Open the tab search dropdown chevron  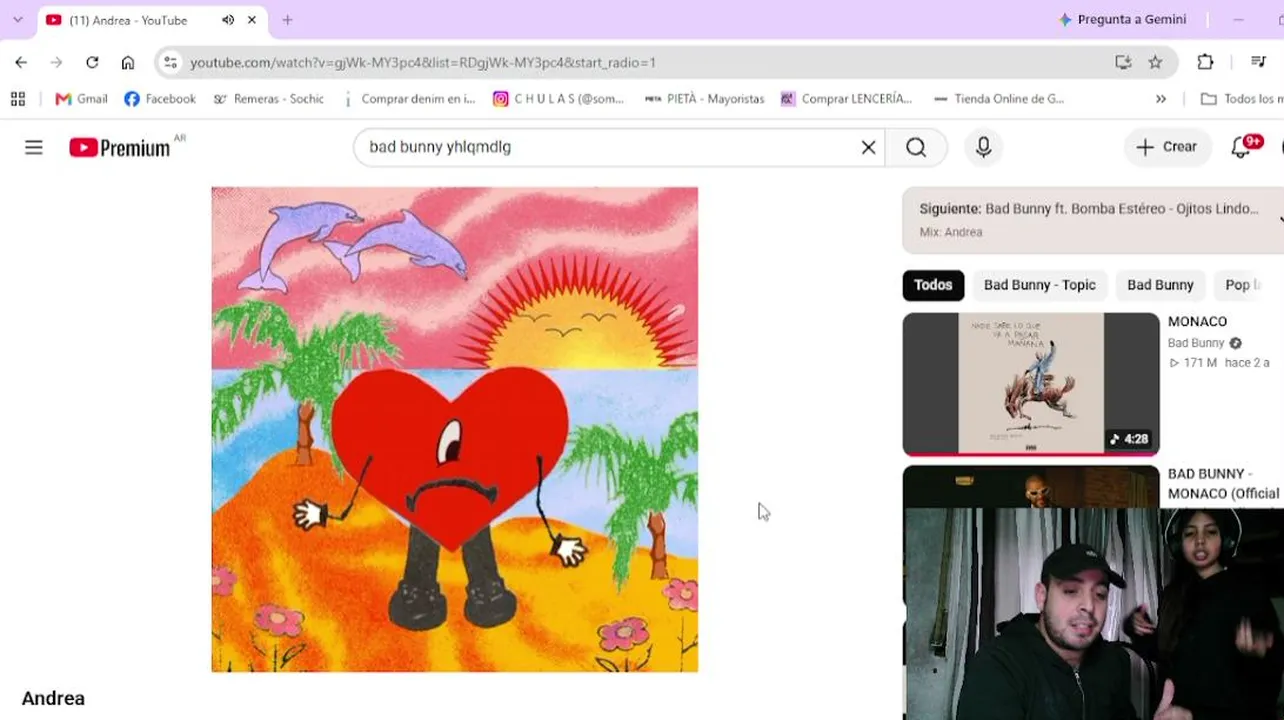(x=17, y=20)
